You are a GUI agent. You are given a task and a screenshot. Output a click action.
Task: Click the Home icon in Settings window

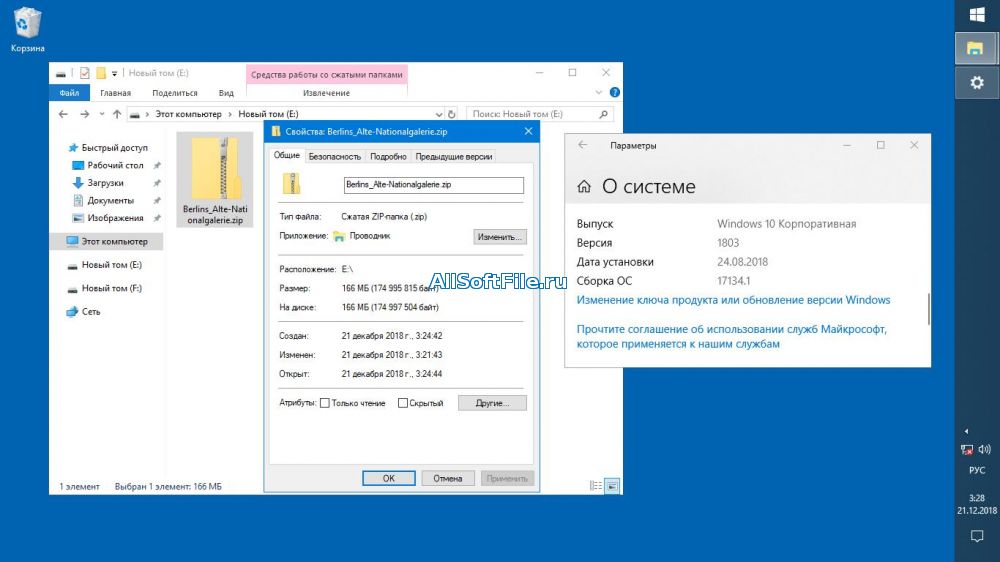click(x=584, y=187)
